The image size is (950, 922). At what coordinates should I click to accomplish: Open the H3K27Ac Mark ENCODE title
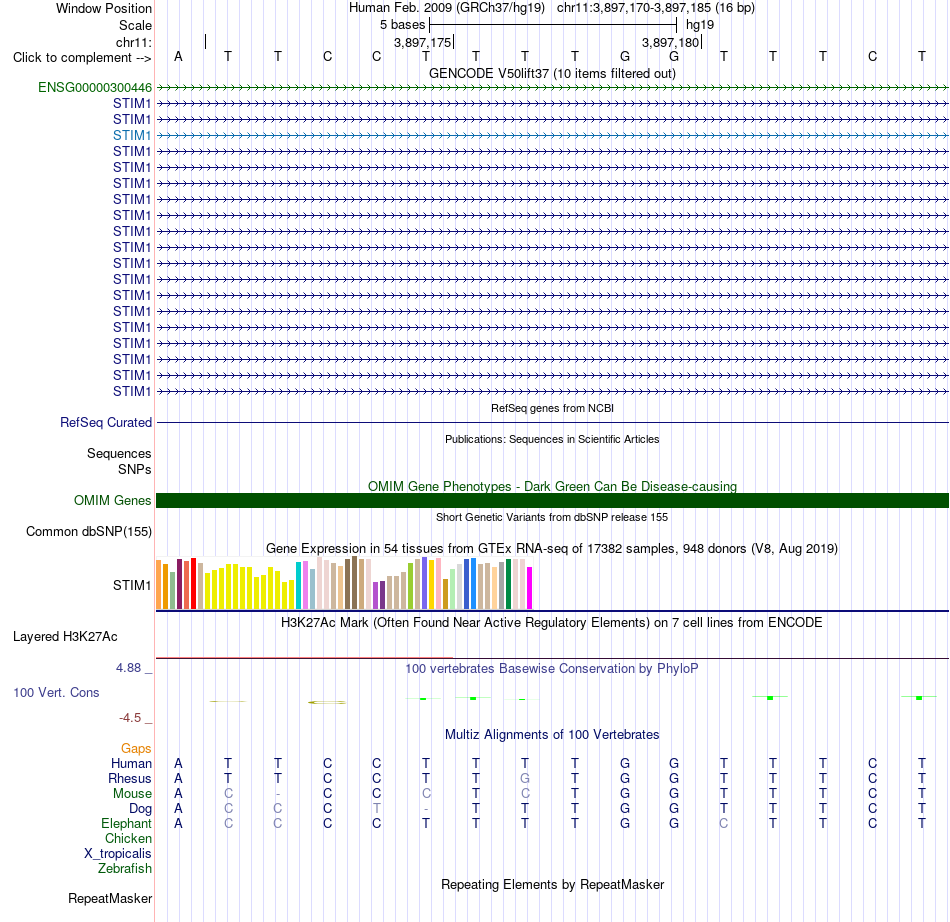[551, 623]
